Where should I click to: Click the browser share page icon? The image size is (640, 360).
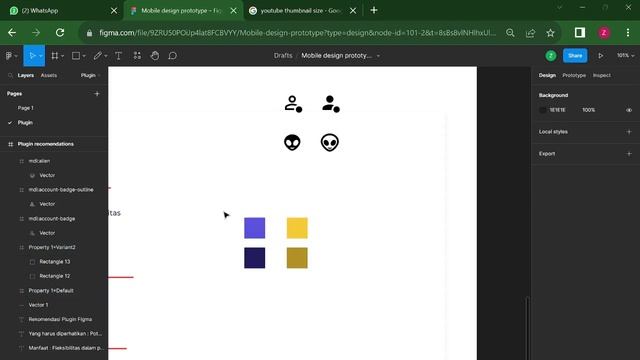coord(530,33)
